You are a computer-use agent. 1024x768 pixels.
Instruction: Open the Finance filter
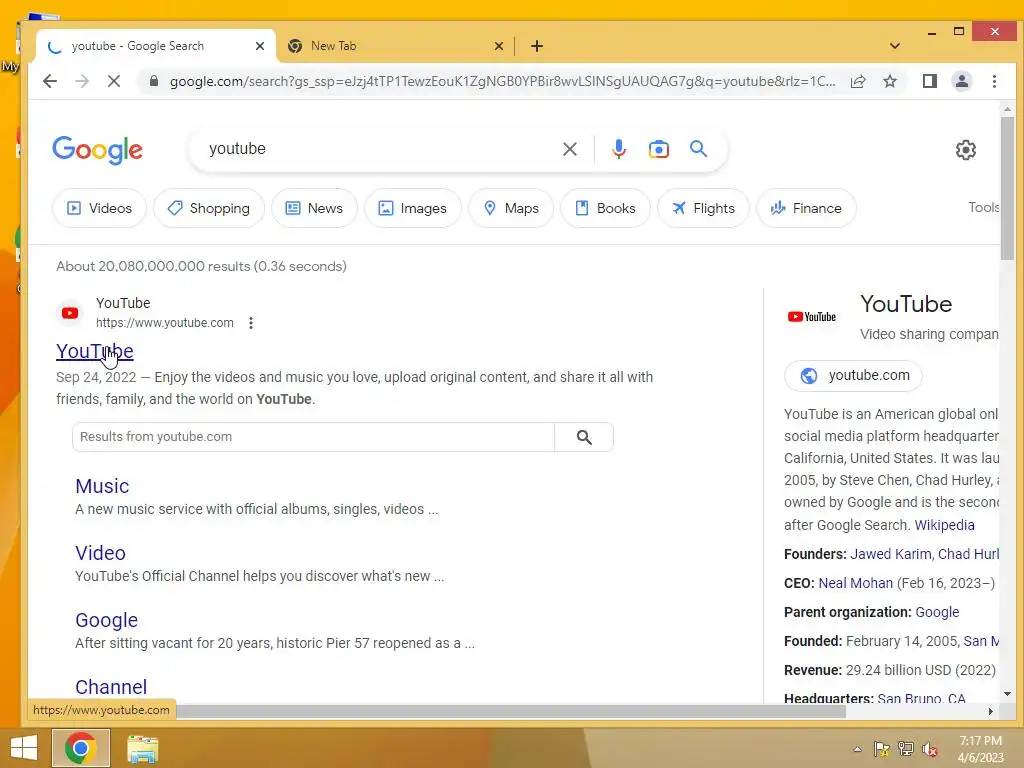tap(806, 208)
